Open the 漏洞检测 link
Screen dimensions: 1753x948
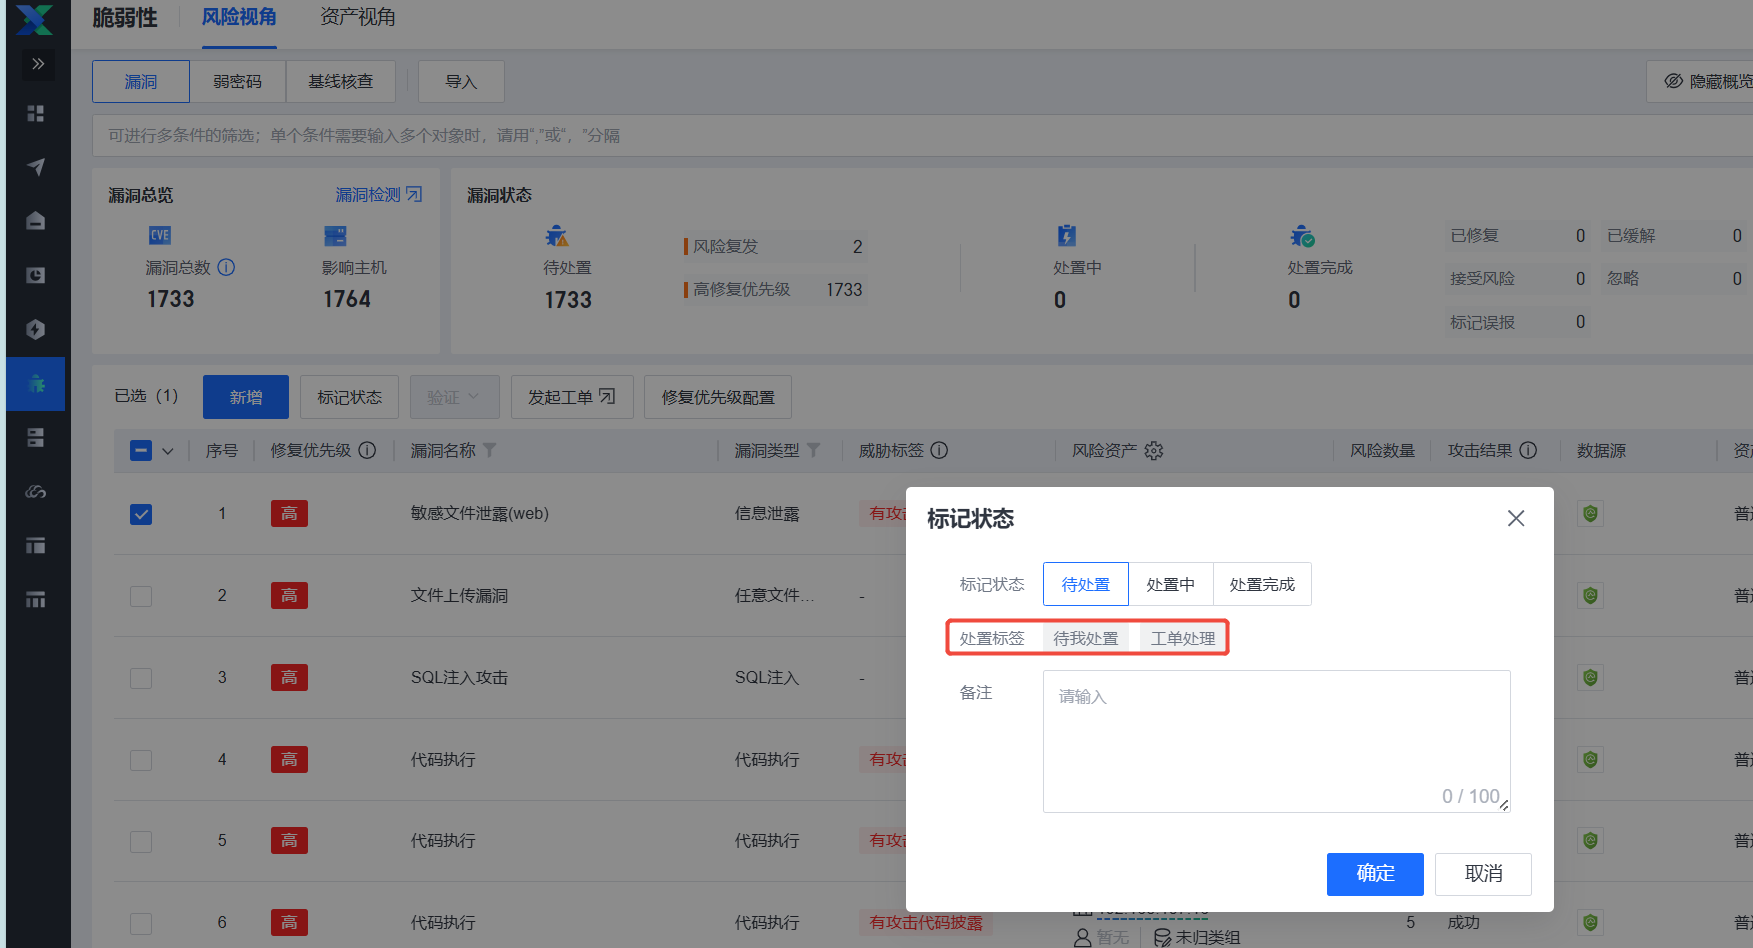pyautogui.click(x=378, y=195)
